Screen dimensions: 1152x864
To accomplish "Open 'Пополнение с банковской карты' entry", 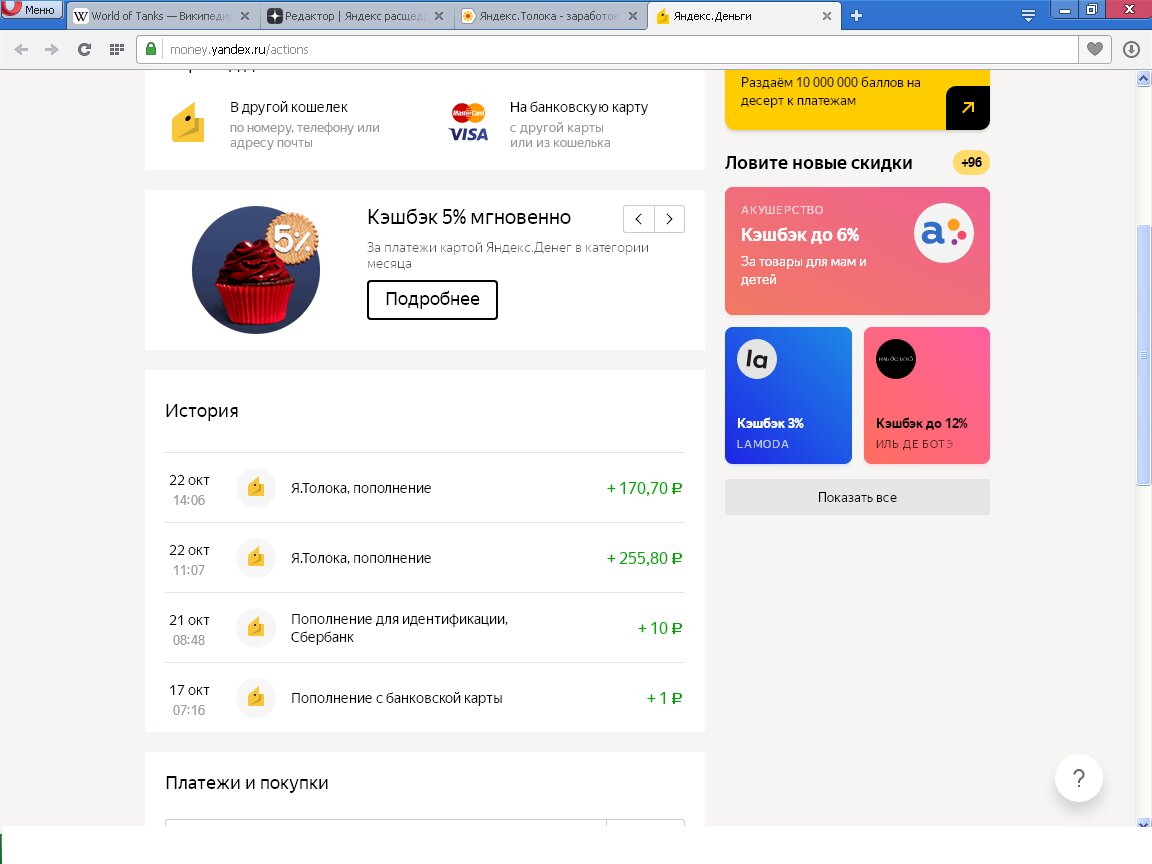I will pos(425,698).
